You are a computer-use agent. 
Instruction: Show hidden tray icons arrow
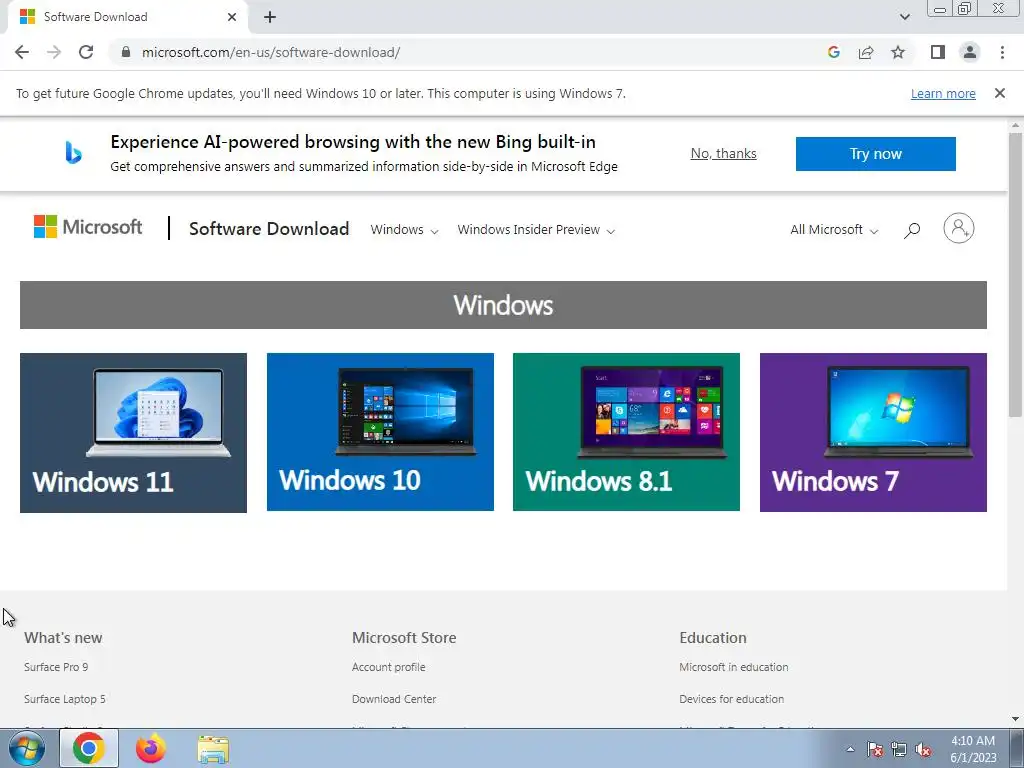pyautogui.click(x=850, y=749)
